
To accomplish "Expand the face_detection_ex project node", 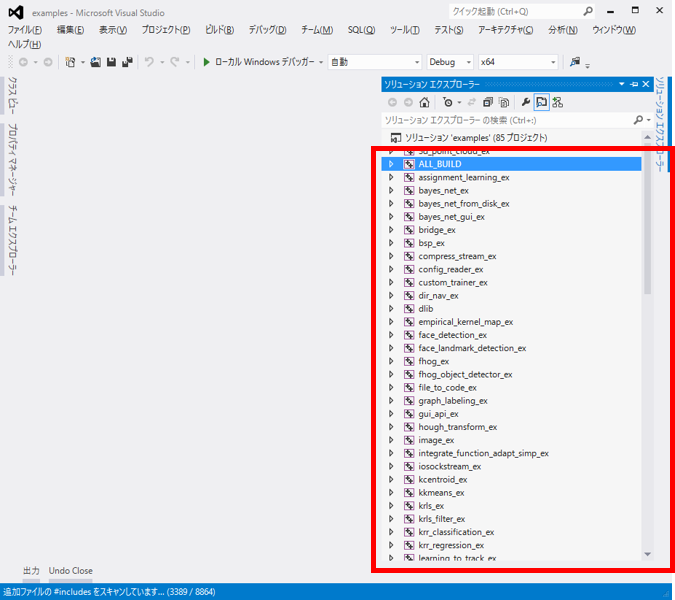I will click(x=391, y=335).
